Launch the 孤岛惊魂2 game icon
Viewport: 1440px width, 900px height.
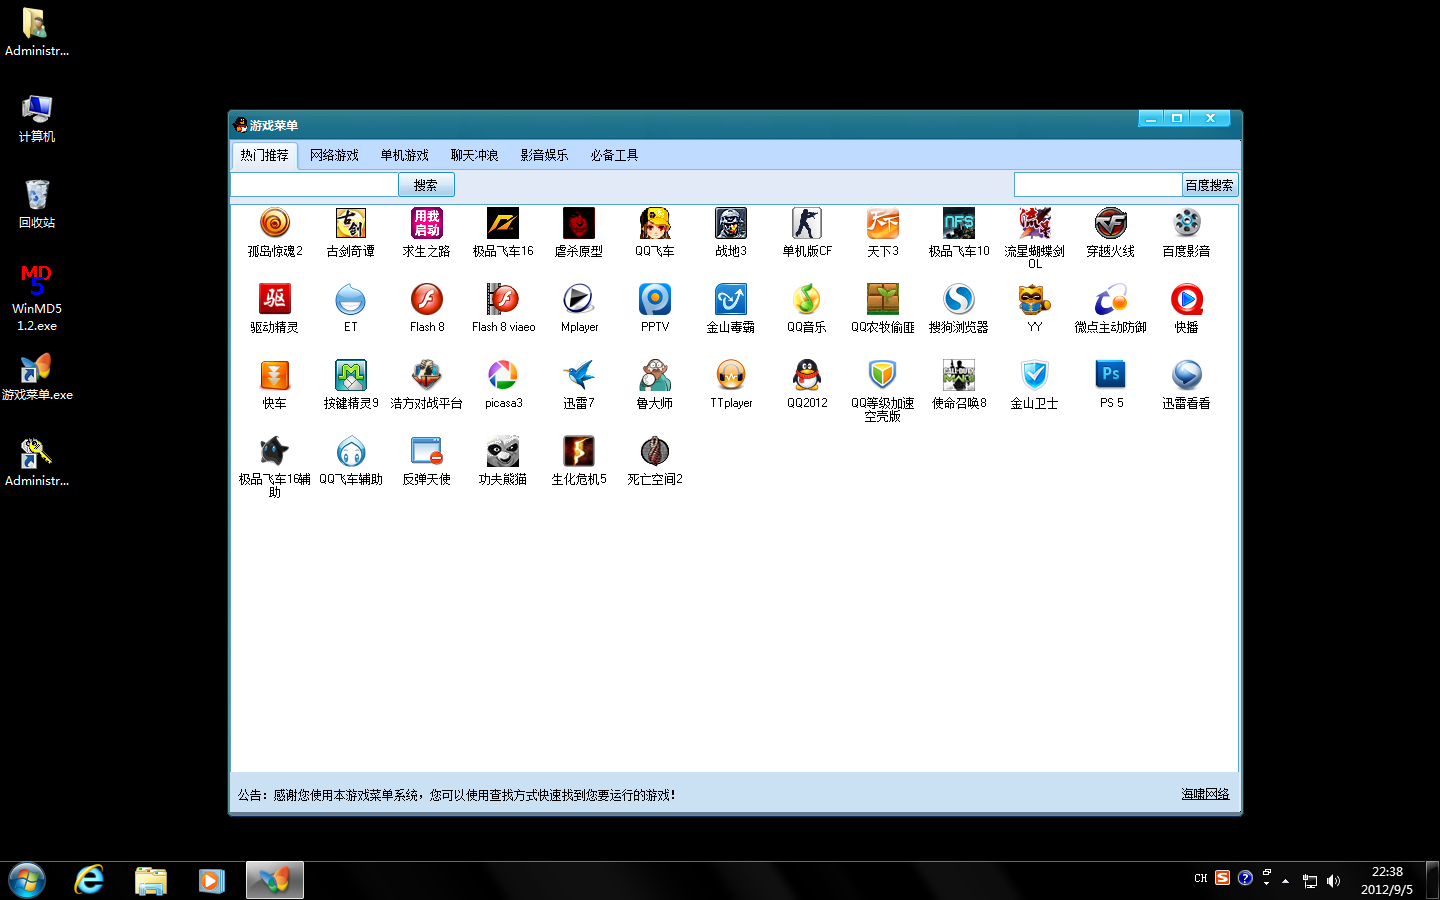click(x=275, y=223)
